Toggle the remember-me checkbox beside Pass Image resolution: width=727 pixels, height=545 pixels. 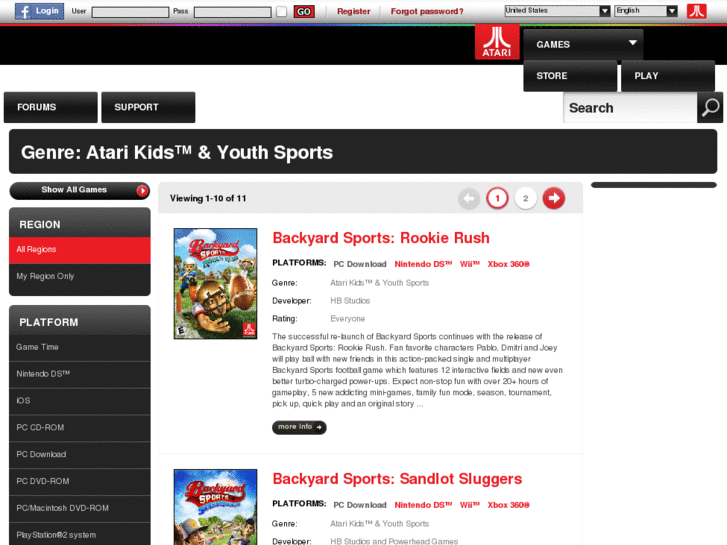tap(281, 12)
